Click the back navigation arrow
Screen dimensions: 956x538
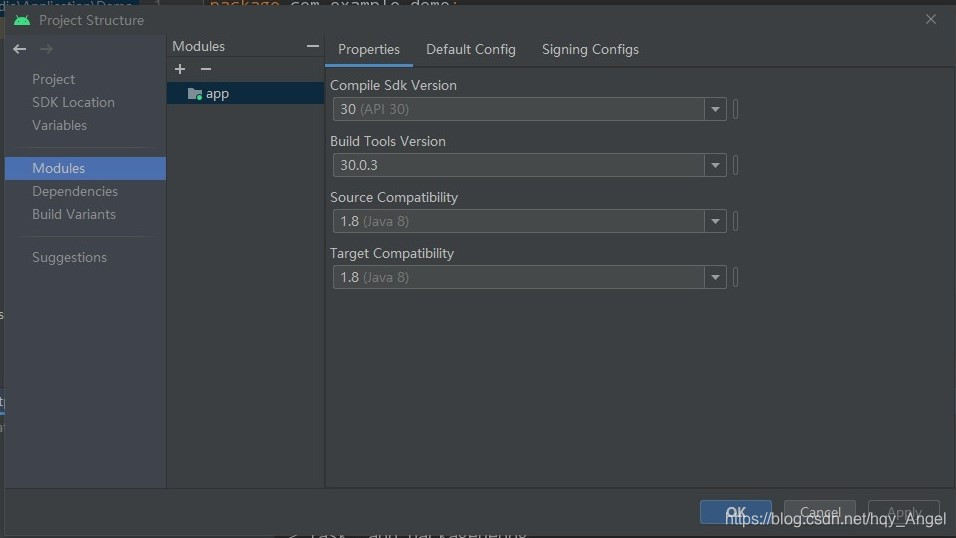(20, 49)
